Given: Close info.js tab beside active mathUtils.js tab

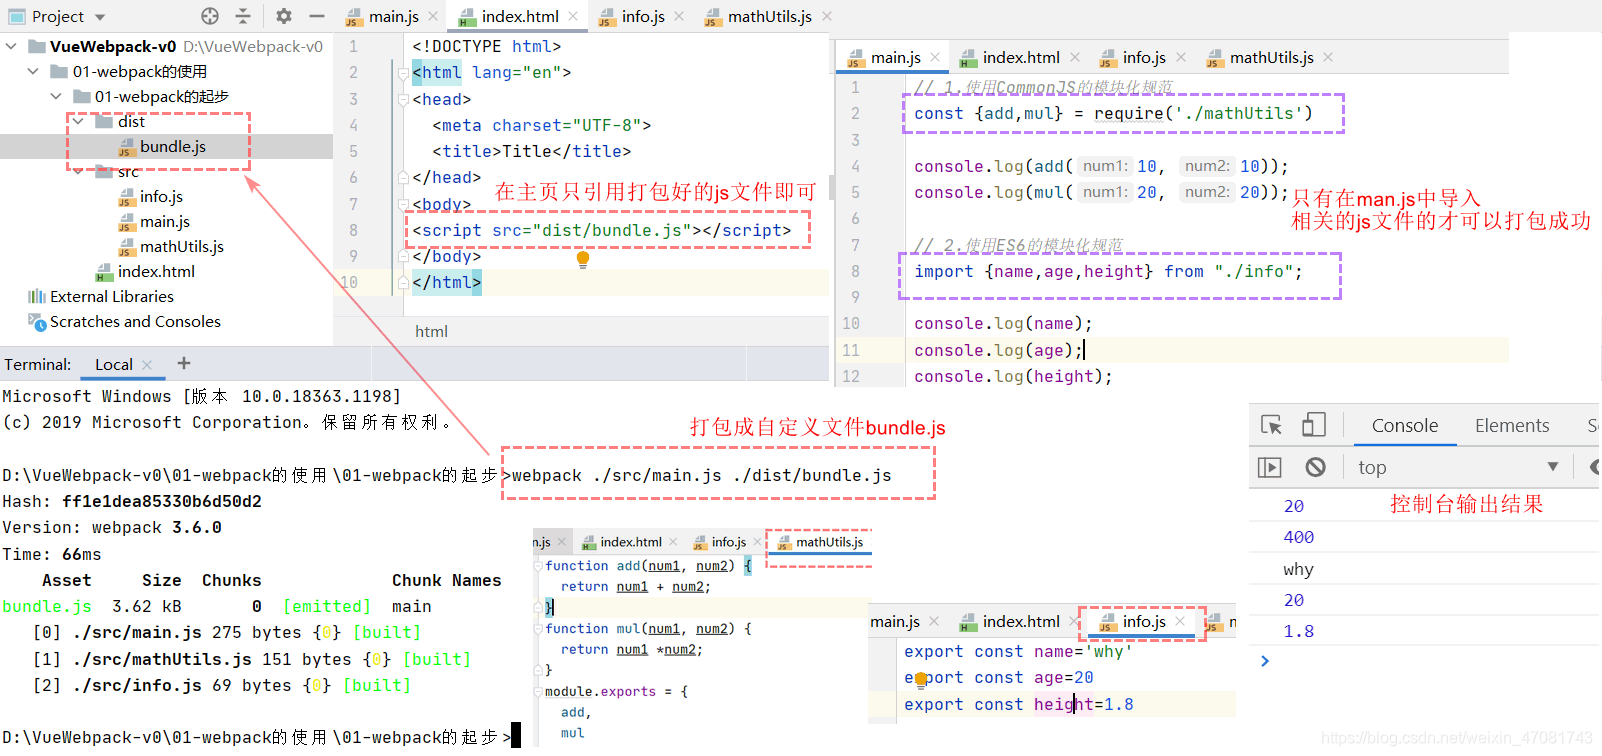Looking at the screenshot, I should [x=759, y=542].
